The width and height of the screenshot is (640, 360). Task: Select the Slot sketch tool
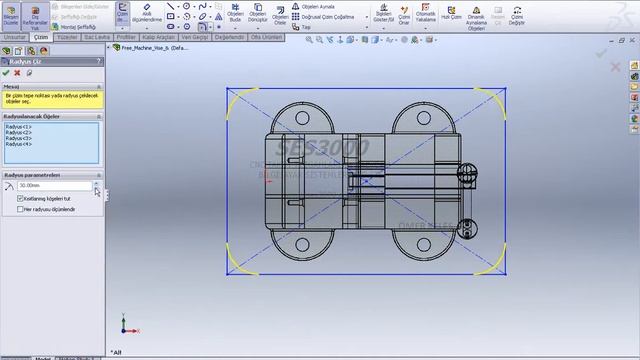pyautogui.click(x=171, y=27)
